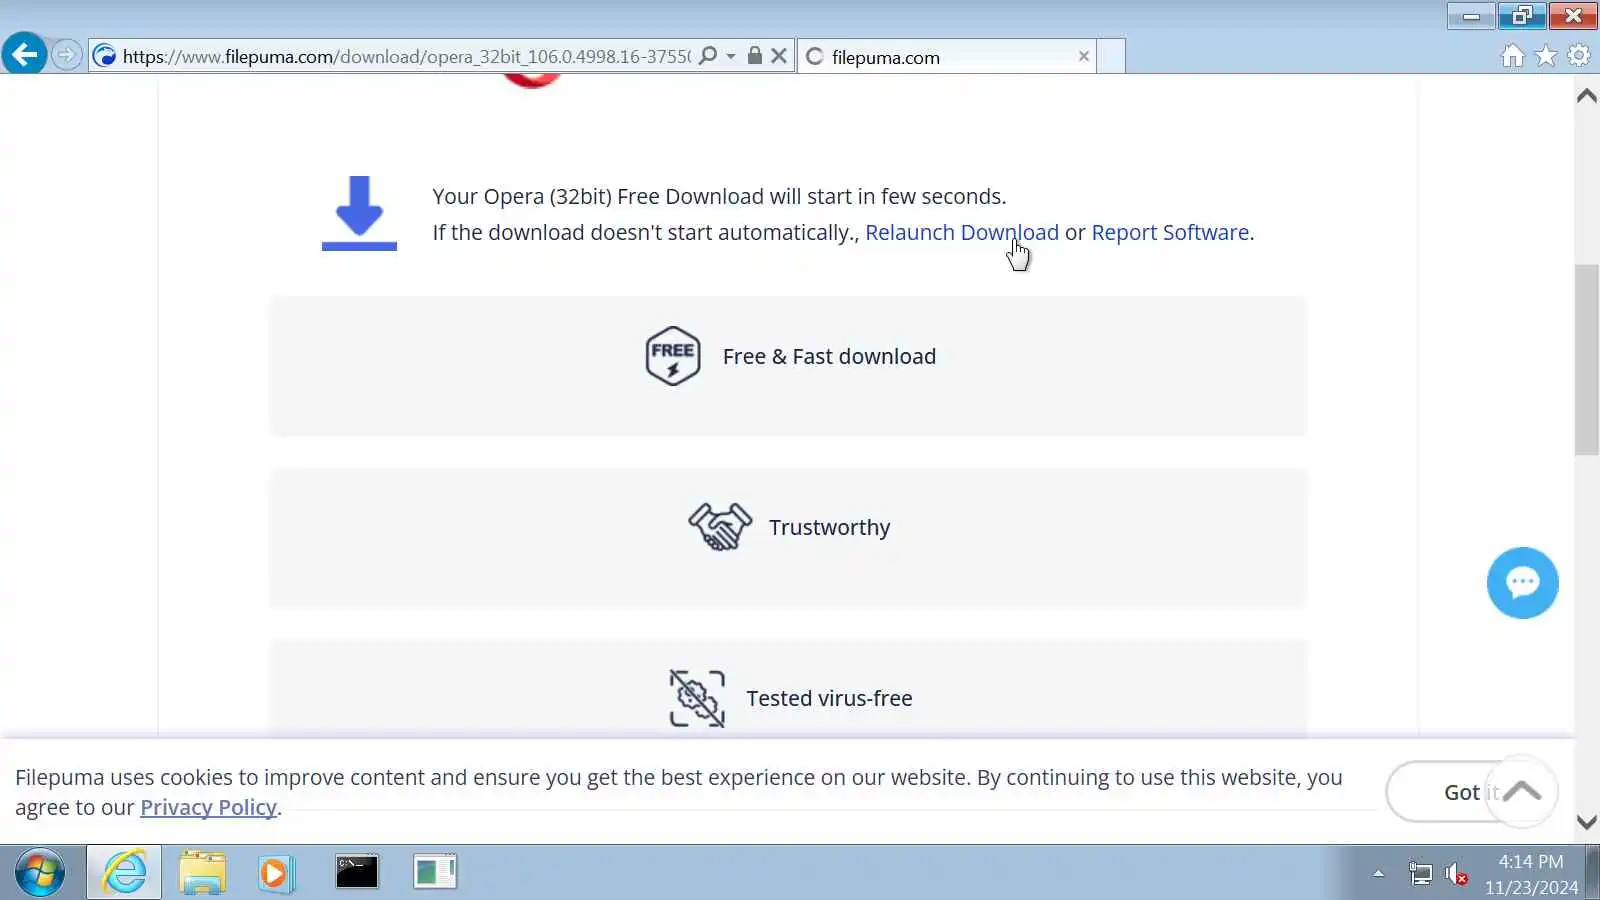Close the filepuma.com tab

point(1083,56)
